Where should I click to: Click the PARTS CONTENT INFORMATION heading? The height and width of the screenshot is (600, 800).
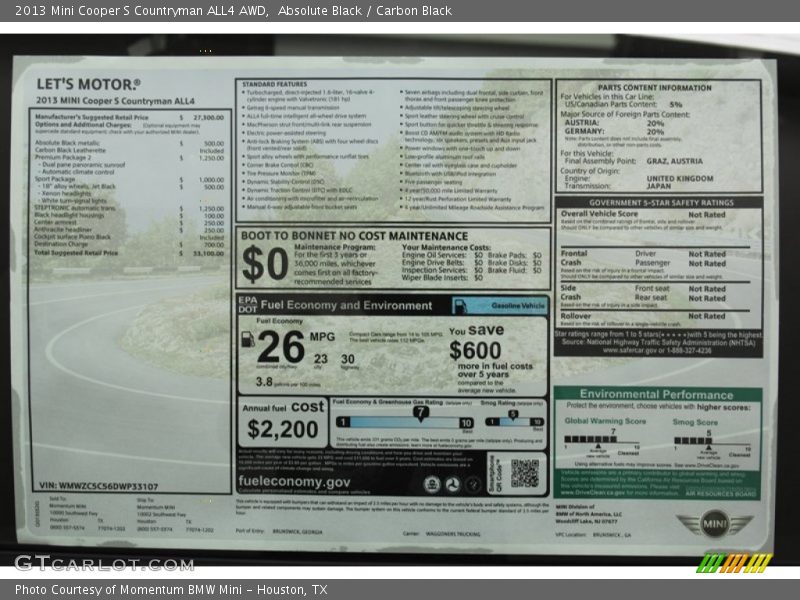pyautogui.click(x=655, y=88)
